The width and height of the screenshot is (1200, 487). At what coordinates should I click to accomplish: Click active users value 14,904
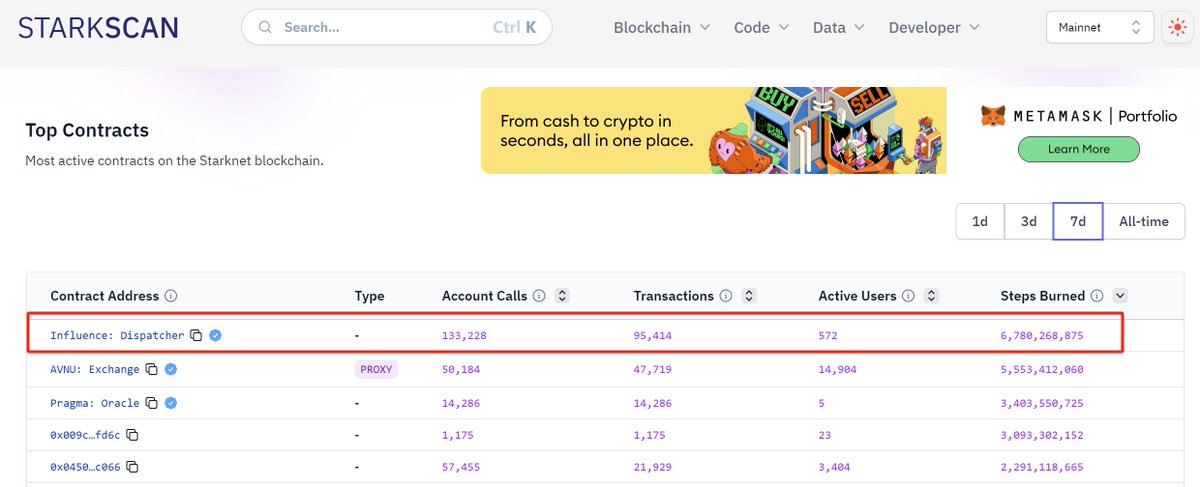tap(838, 369)
